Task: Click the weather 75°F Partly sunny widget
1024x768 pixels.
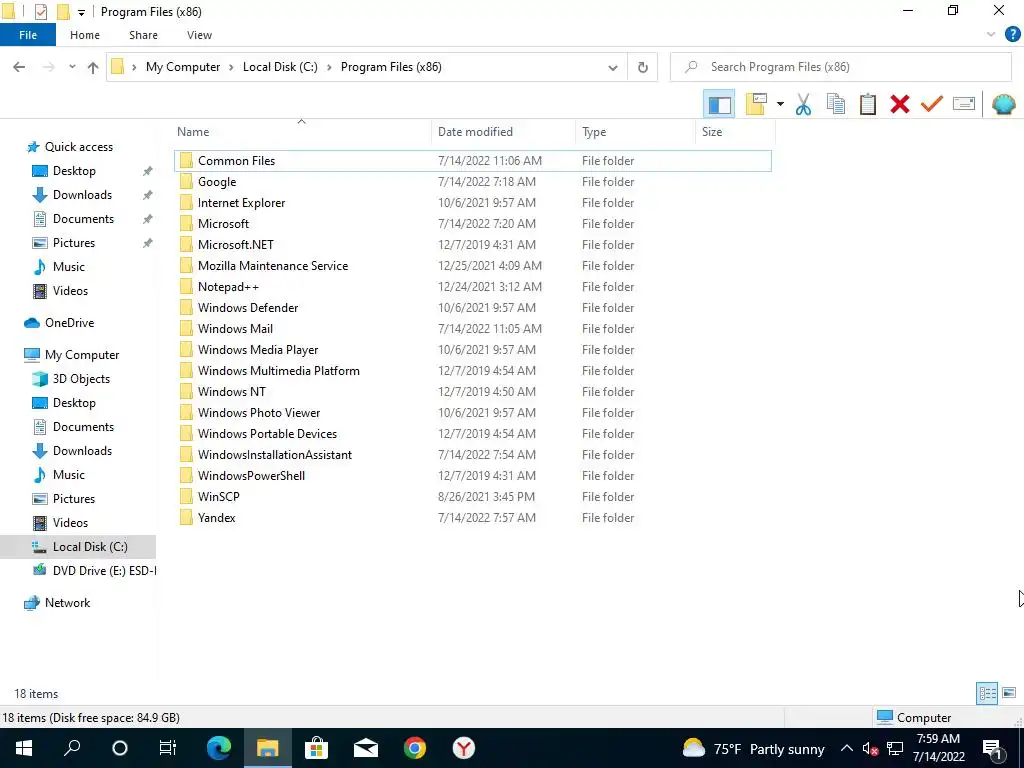Action: (x=753, y=748)
